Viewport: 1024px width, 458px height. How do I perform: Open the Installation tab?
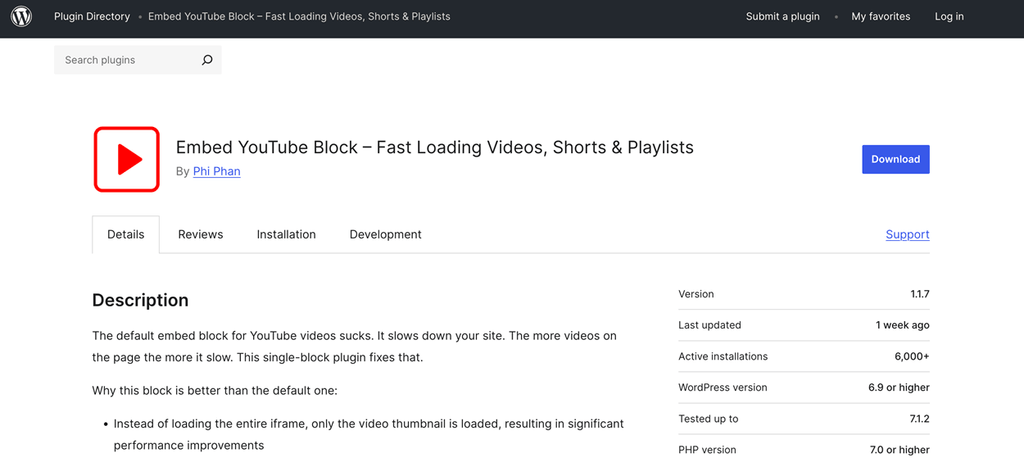click(286, 235)
